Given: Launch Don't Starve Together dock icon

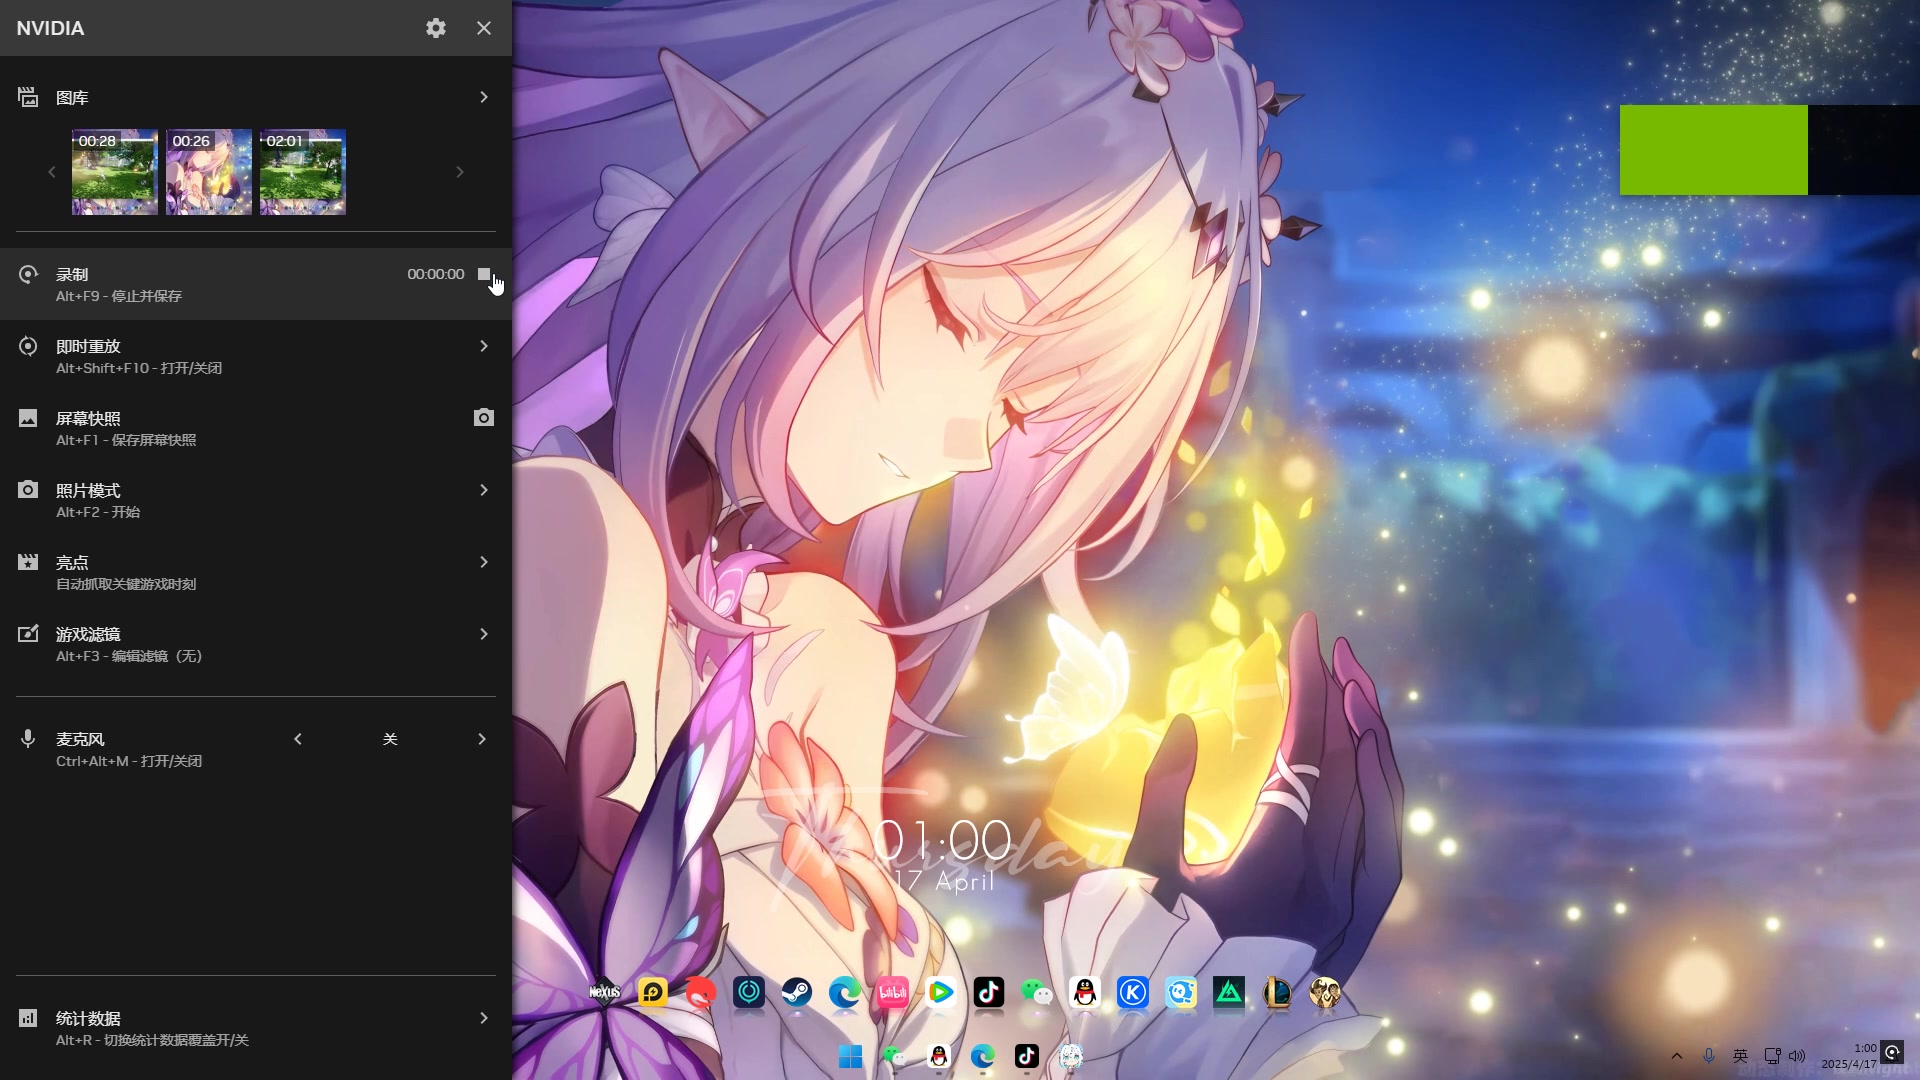Looking at the screenshot, I should pos(1325,992).
